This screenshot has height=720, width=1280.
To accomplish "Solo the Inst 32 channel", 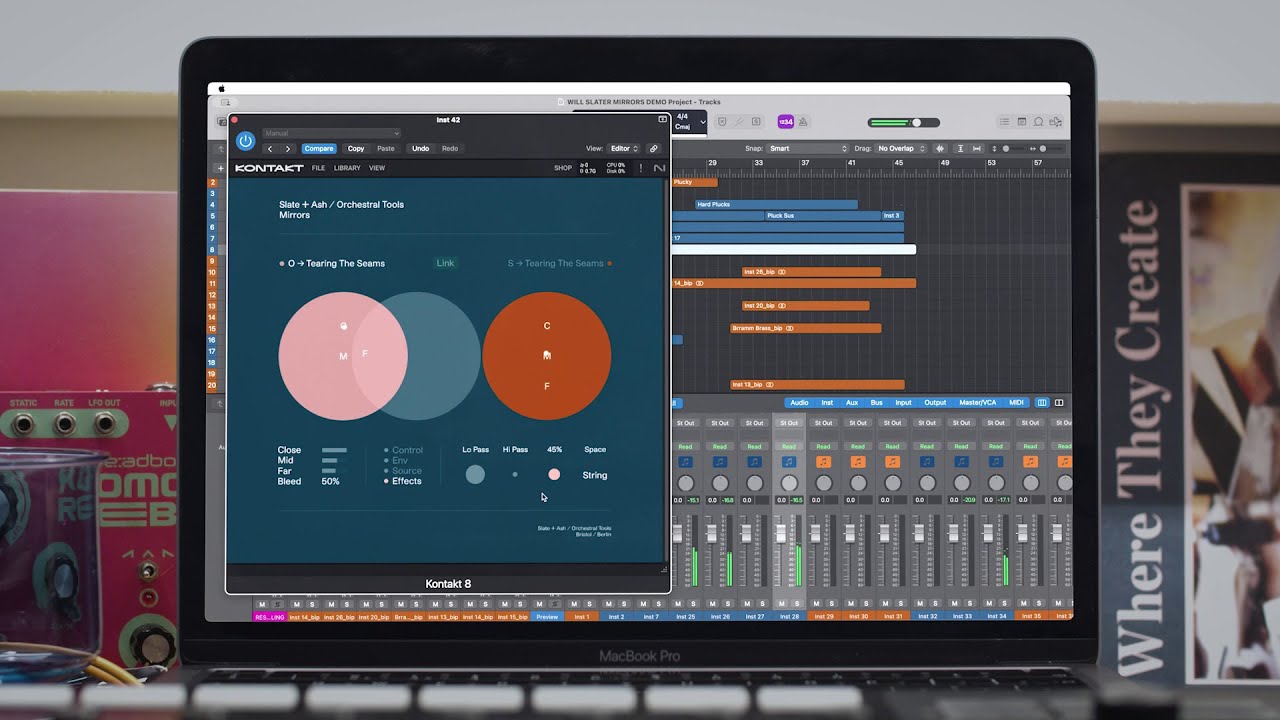I will pyautogui.click(x=933, y=604).
